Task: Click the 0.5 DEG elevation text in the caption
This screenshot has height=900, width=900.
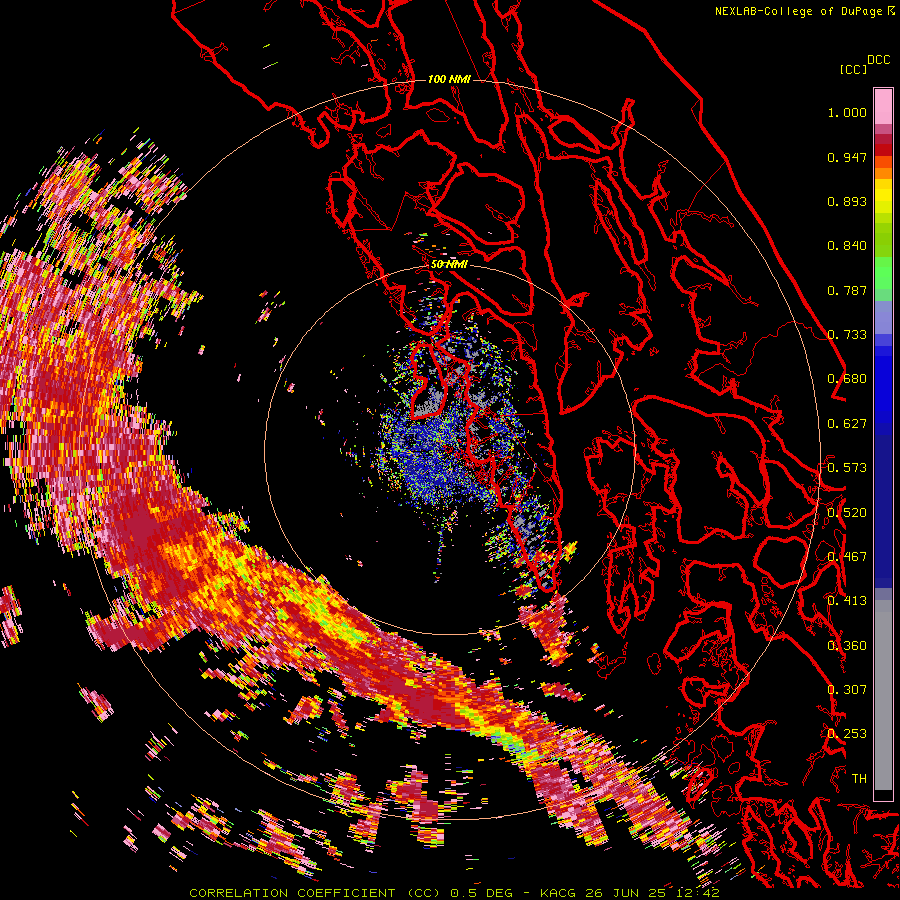Action: point(482,893)
